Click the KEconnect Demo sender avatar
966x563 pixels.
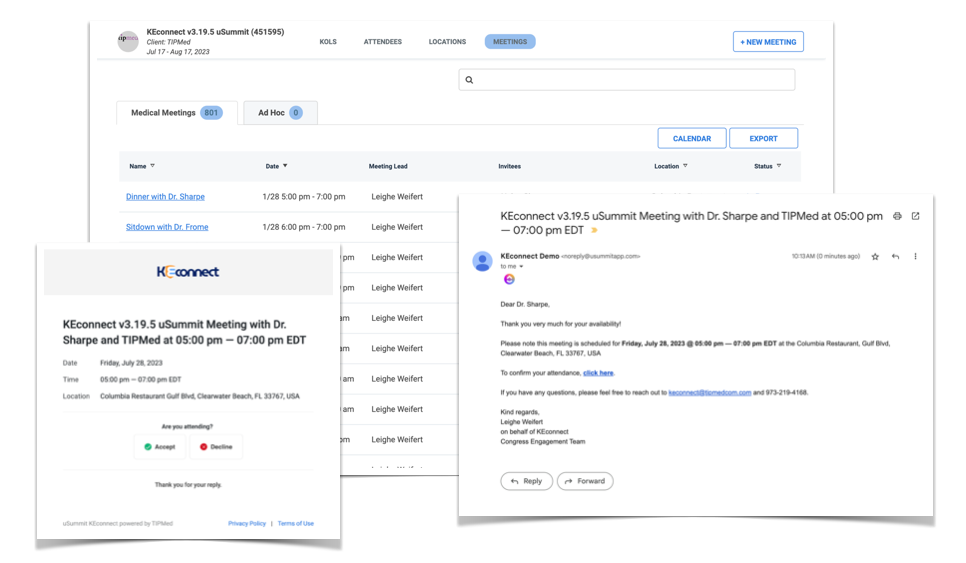[x=482, y=261]
